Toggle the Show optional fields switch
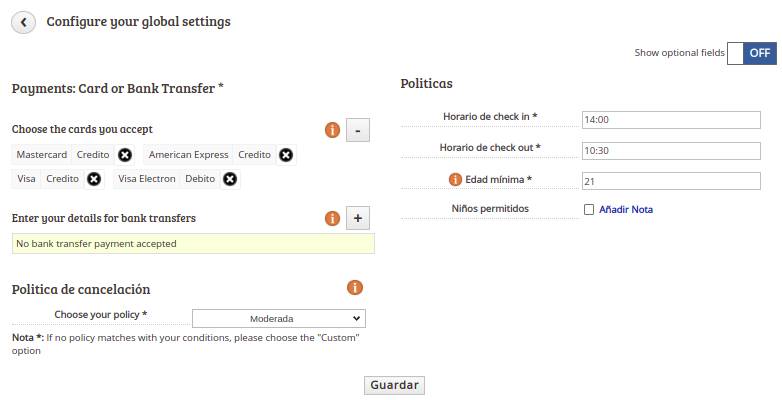Viewport: 782px width, 400px height. 752,53
